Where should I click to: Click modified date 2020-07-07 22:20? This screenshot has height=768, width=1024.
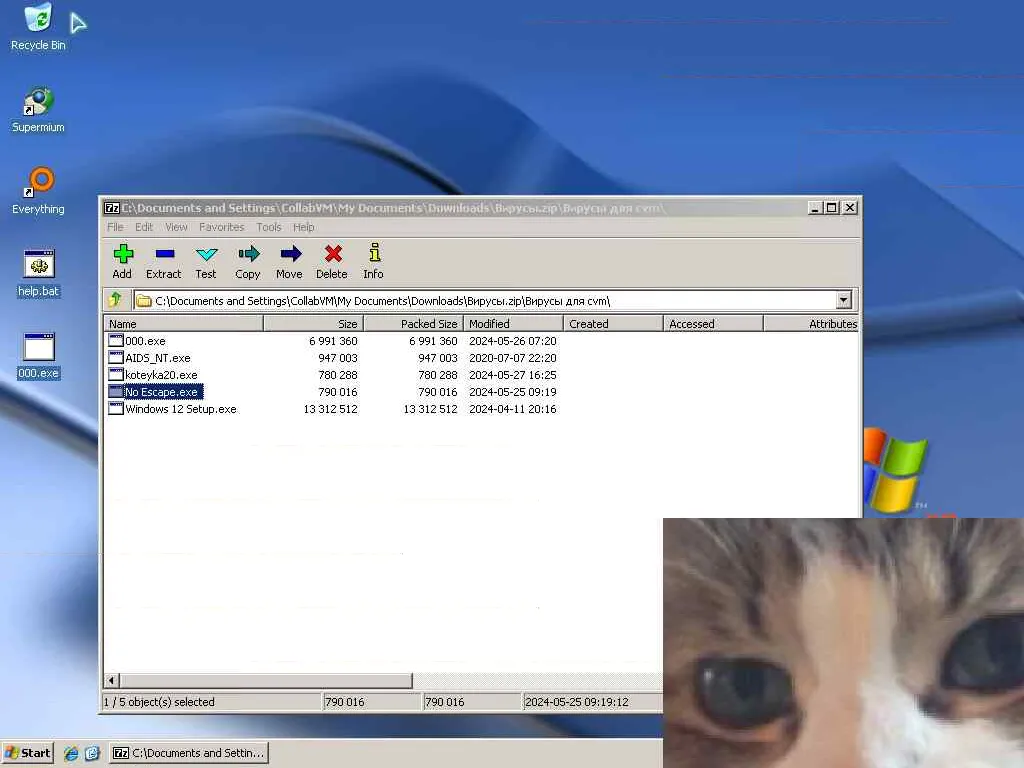coord(513,358)
